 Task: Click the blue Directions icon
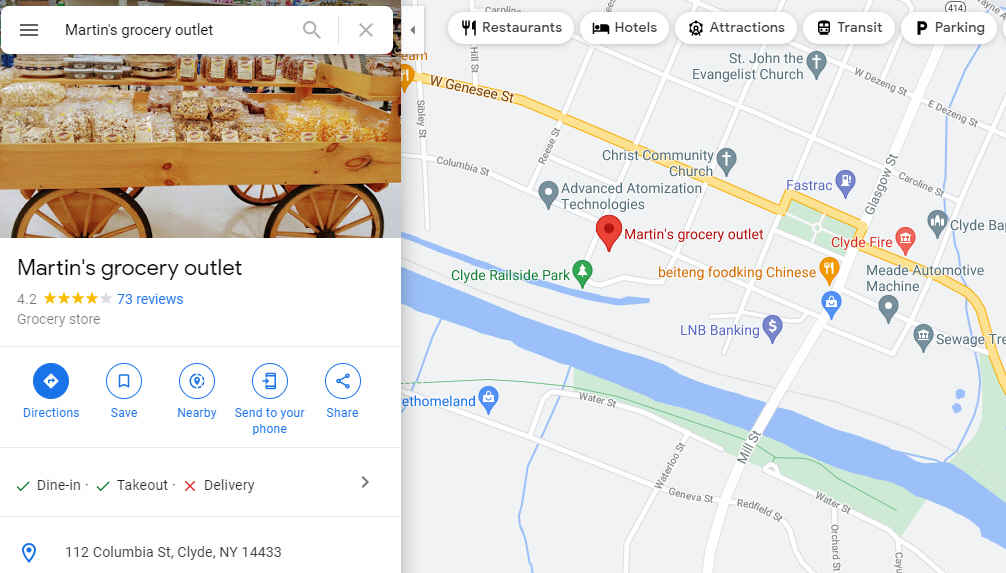(x=51, y=381)
